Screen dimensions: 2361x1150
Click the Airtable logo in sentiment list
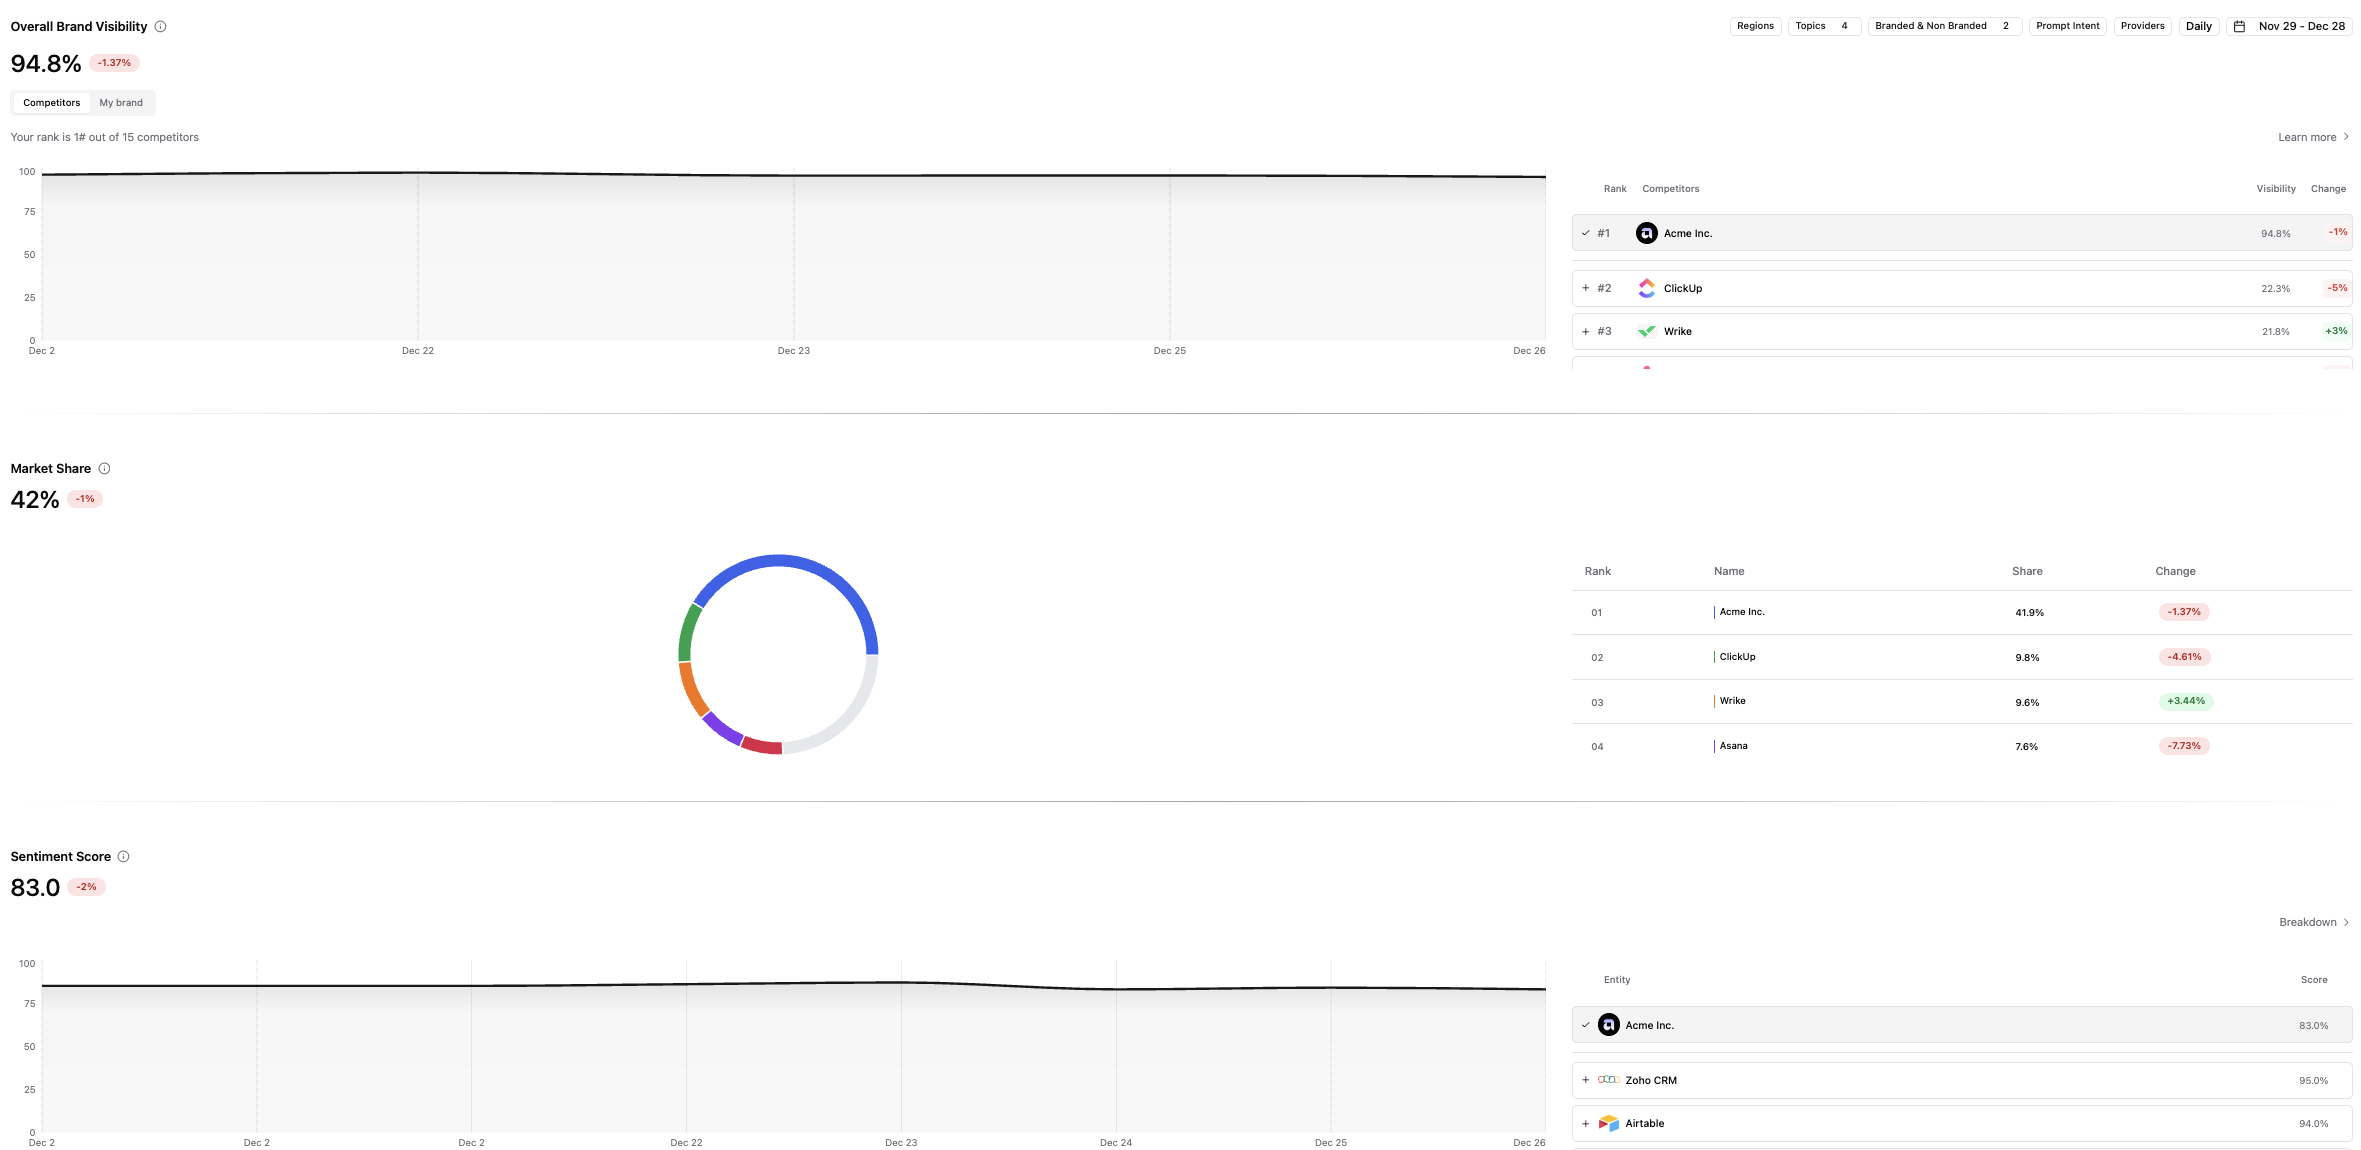[1608, 1124]
